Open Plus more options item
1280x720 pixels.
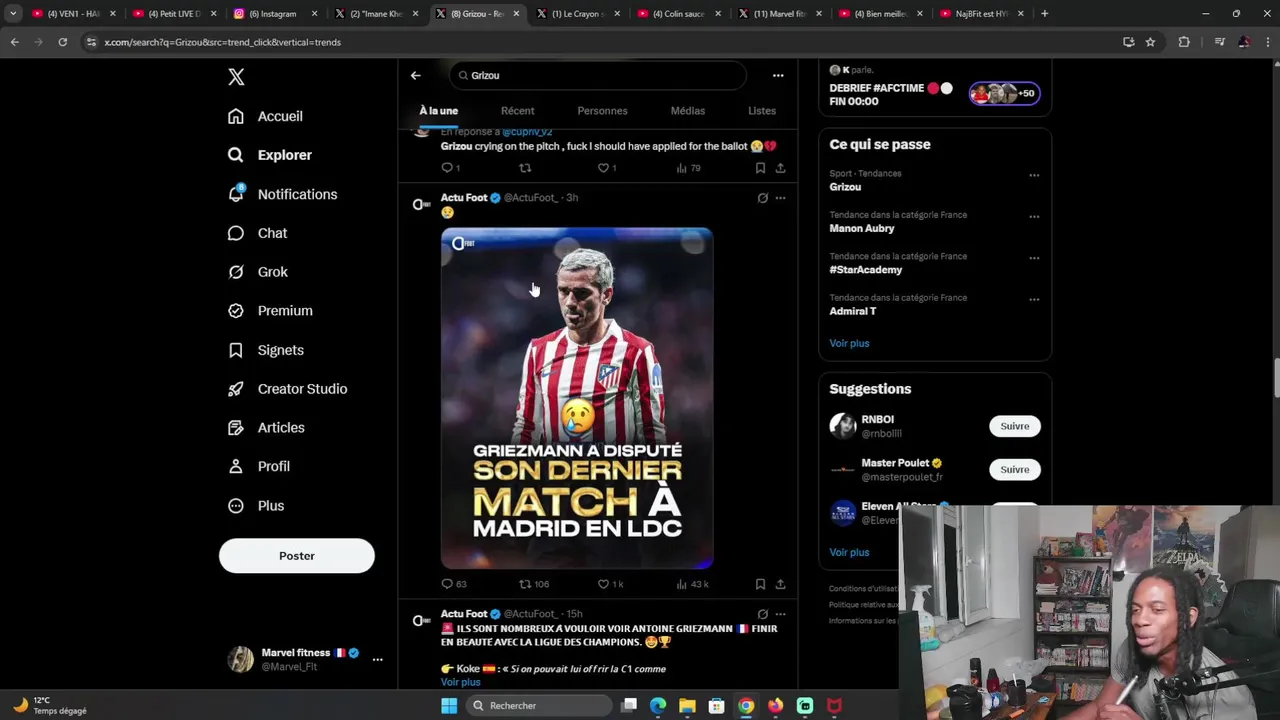[x=256, y=506]
